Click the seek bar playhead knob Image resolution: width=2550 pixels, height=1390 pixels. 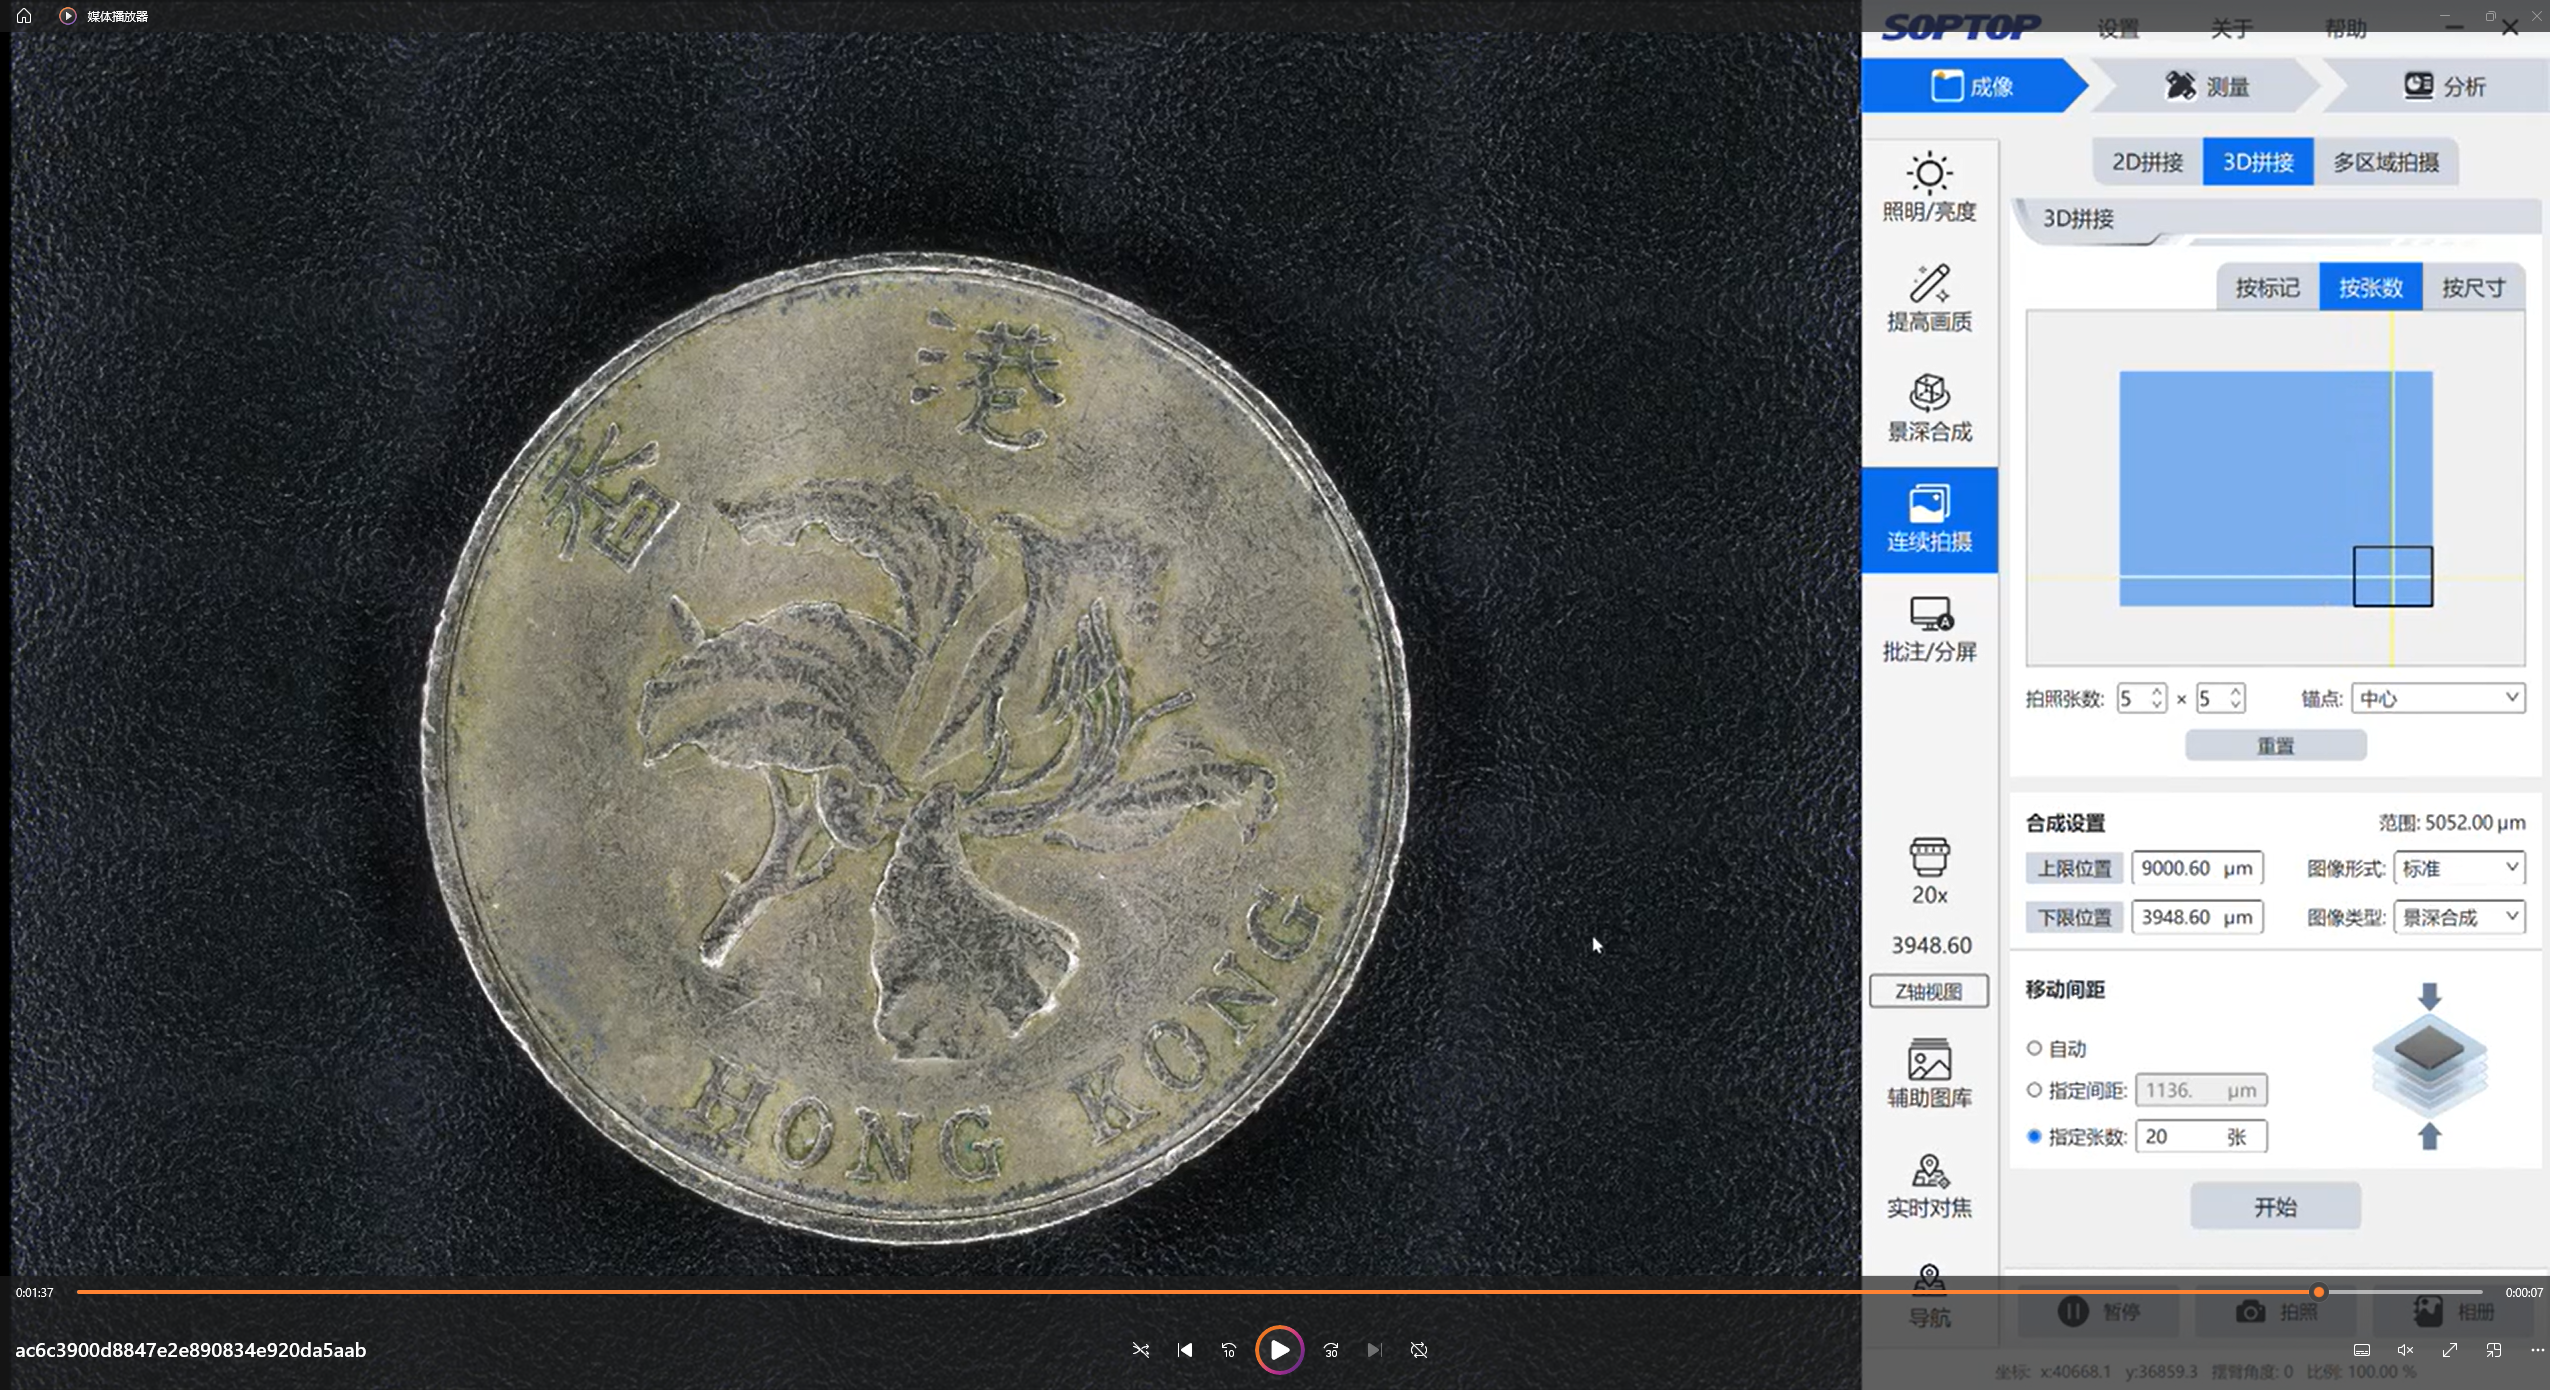(2318, 1292)
